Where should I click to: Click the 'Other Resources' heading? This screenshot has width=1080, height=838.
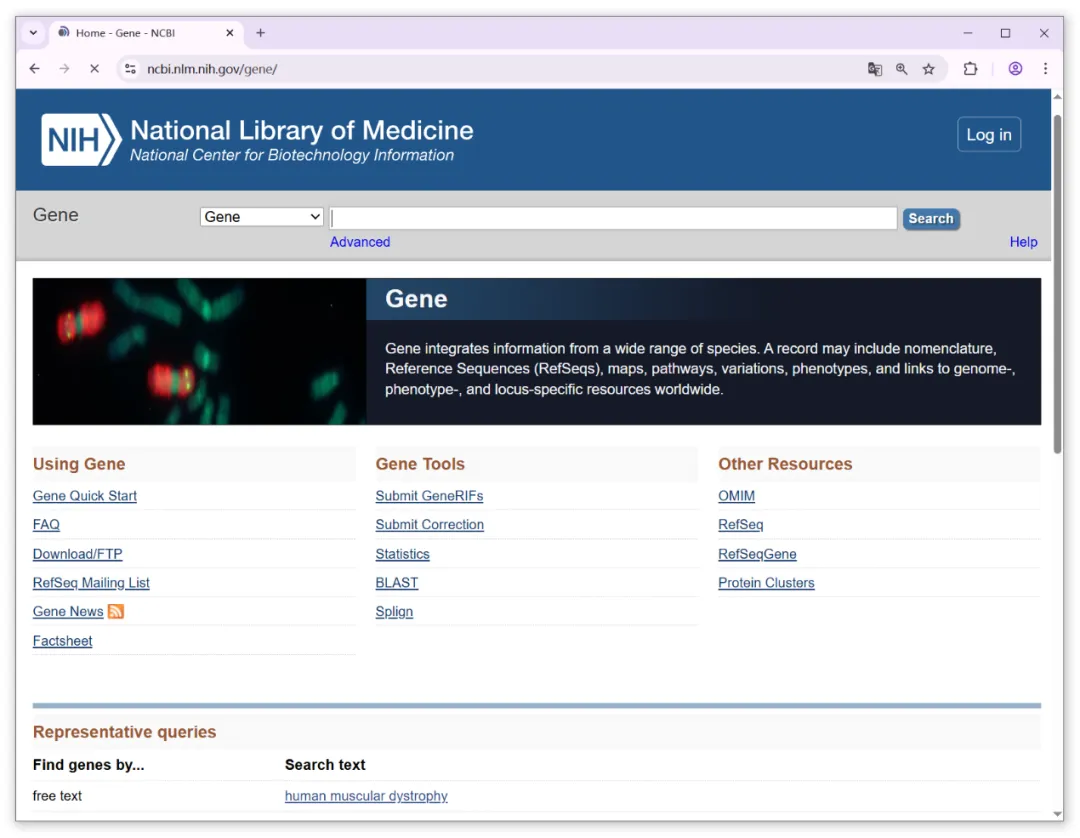(x=785, y=464)
